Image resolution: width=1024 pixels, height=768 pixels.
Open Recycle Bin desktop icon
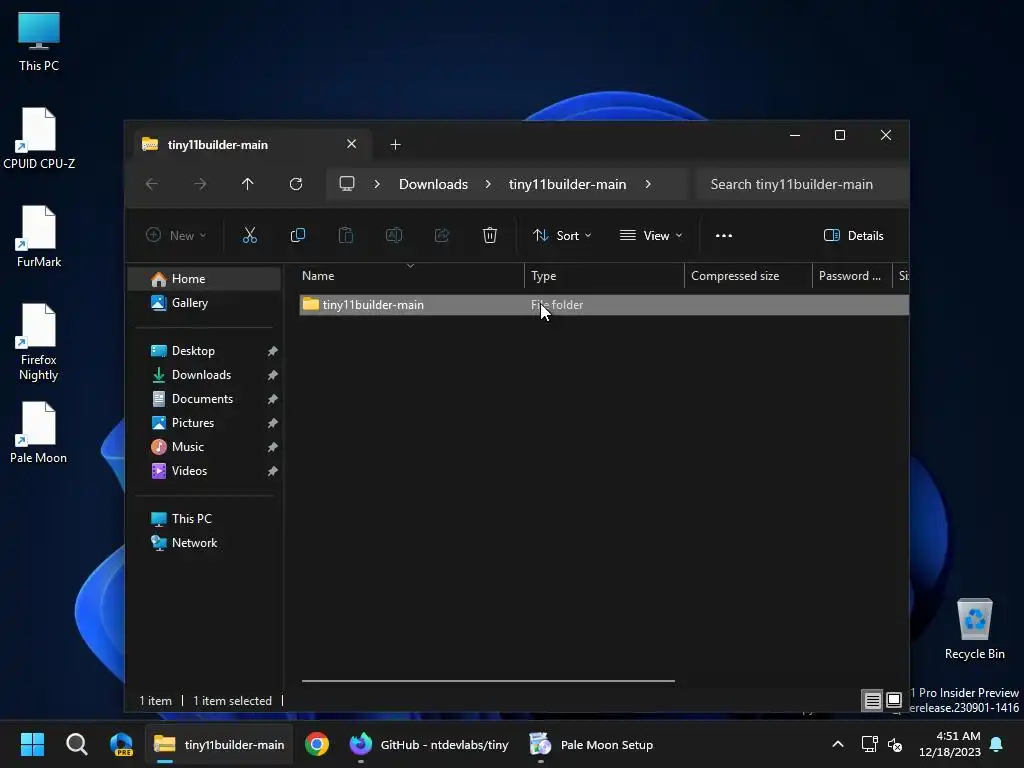point(974,630)
